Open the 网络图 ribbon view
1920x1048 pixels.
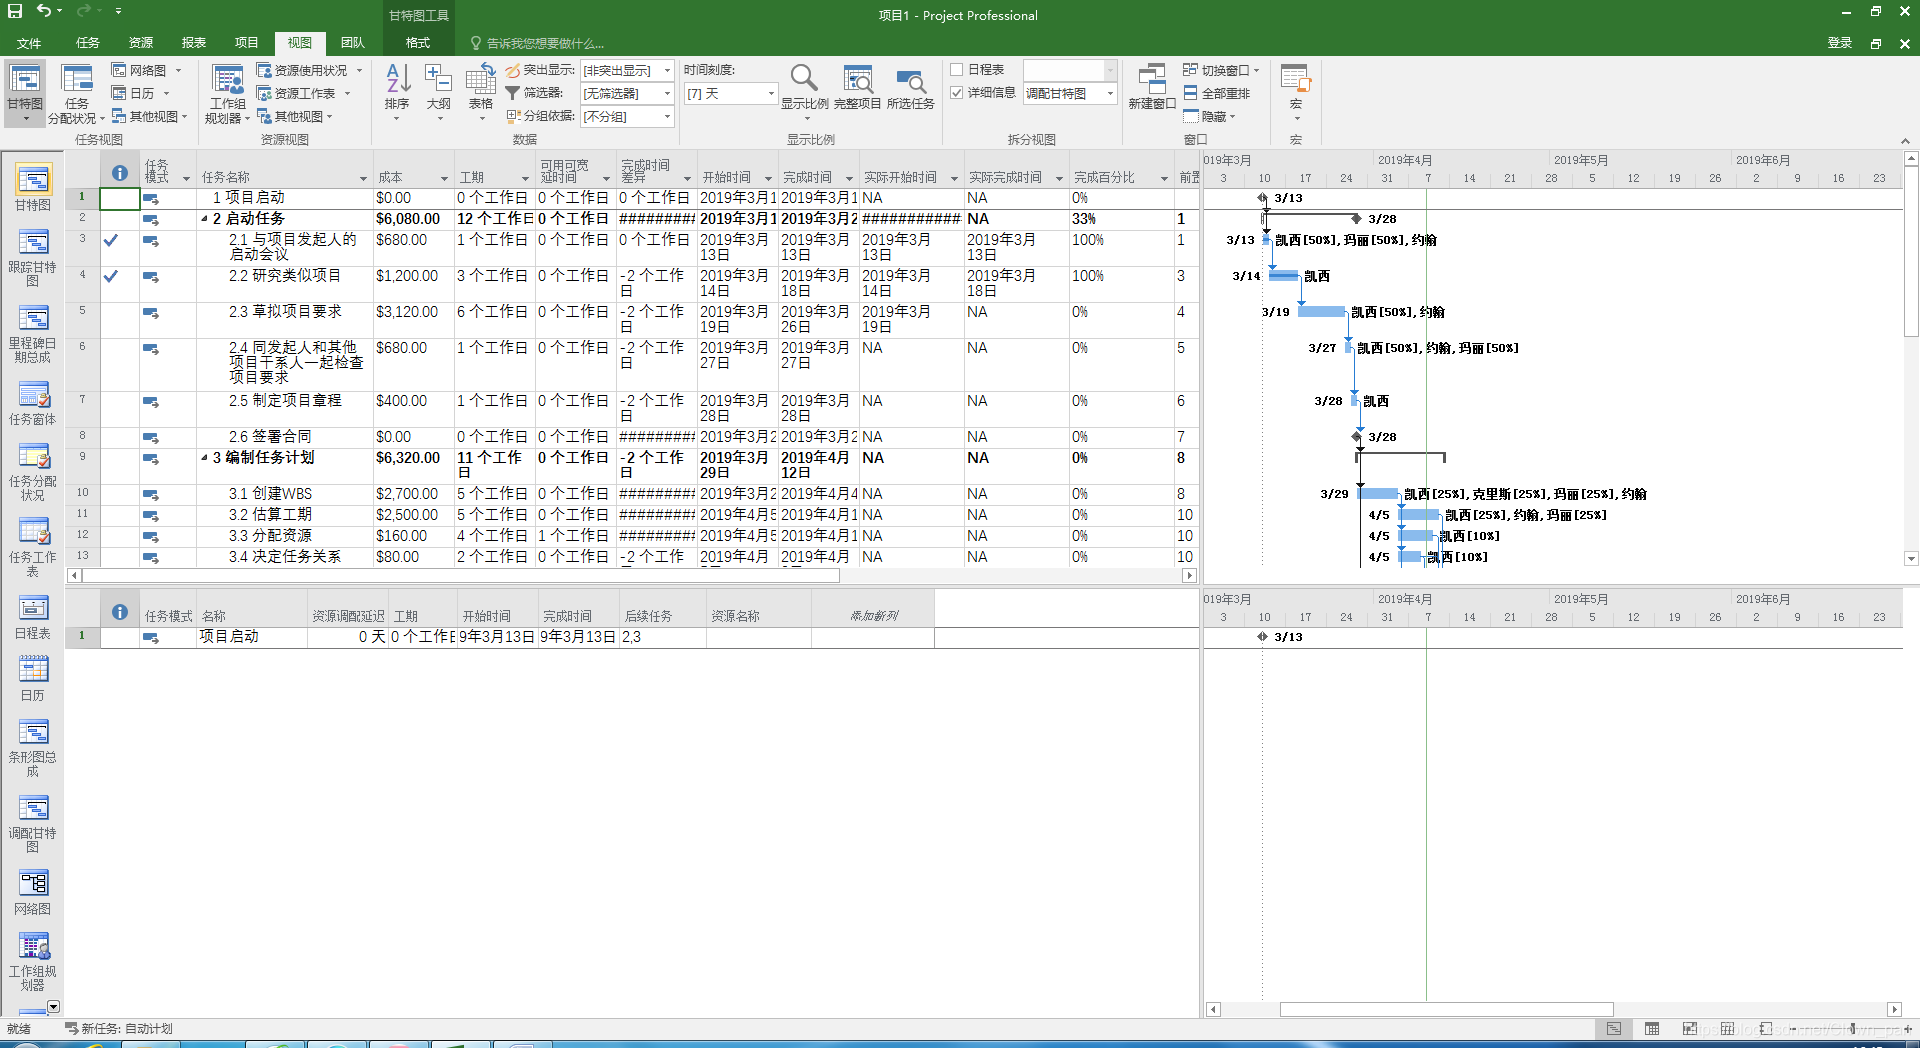point(146,70)
